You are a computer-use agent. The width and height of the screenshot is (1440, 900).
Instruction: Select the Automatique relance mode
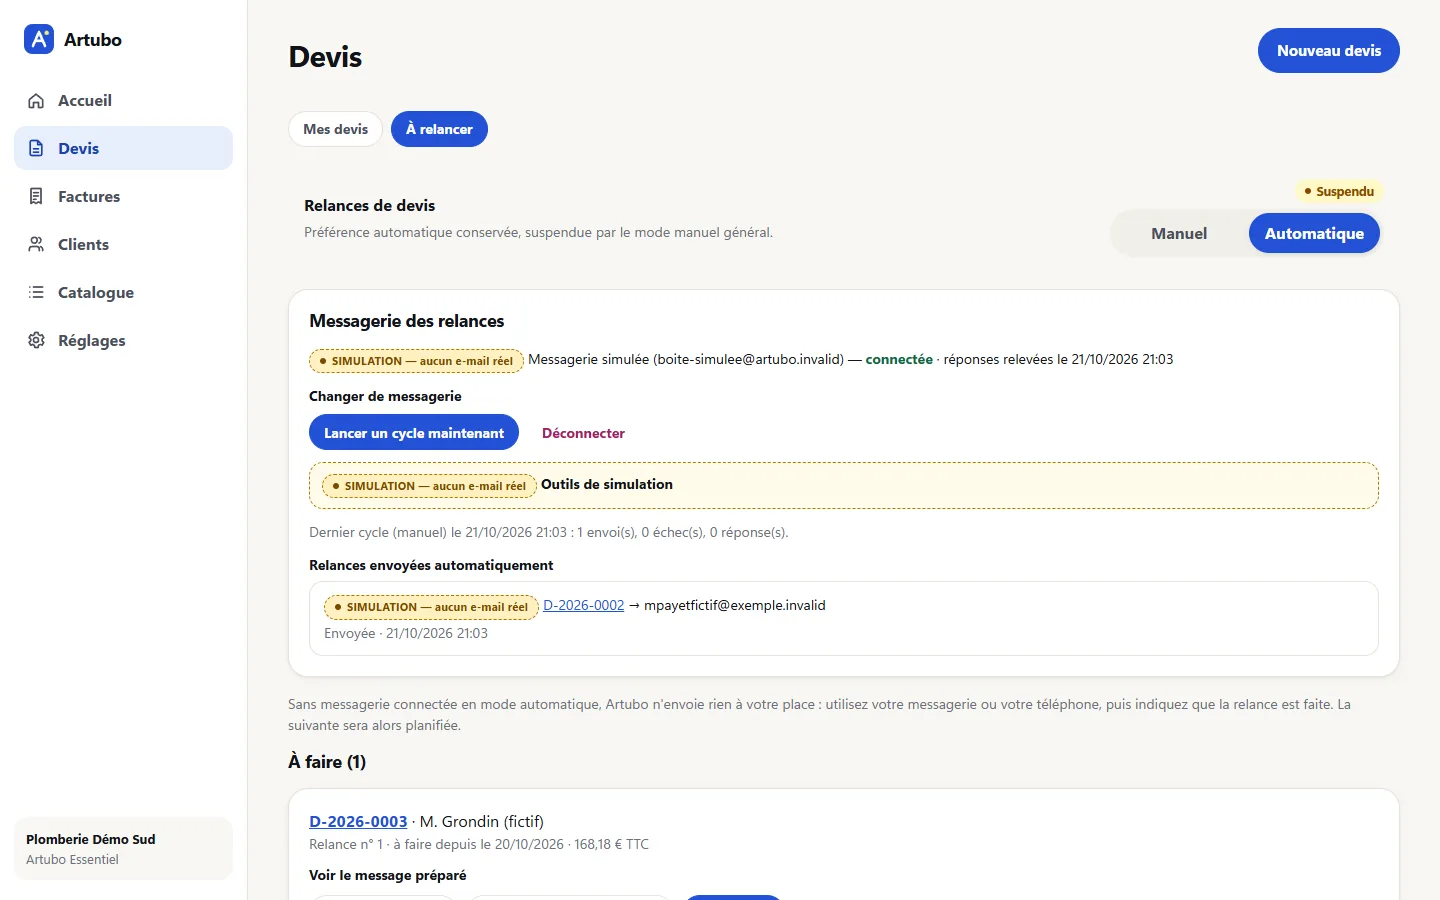[x=1314, y=233]
